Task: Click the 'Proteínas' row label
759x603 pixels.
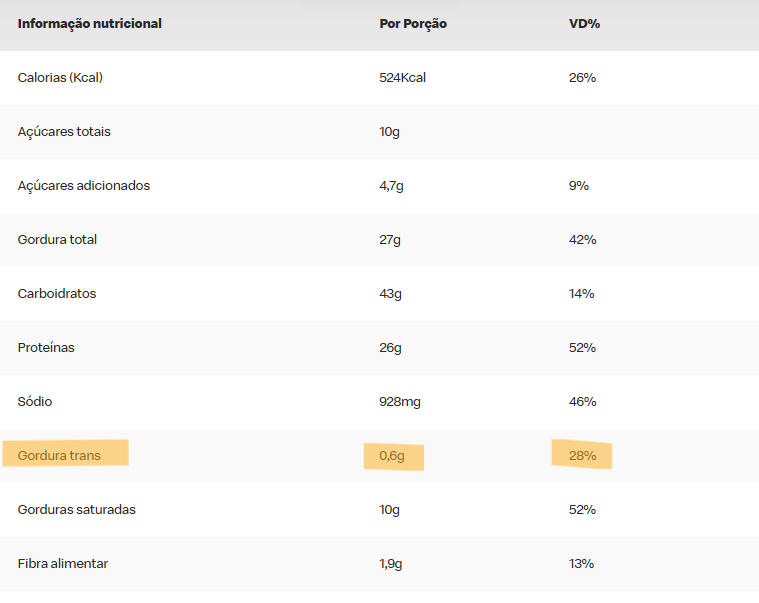Action: [x=46, y=348]
